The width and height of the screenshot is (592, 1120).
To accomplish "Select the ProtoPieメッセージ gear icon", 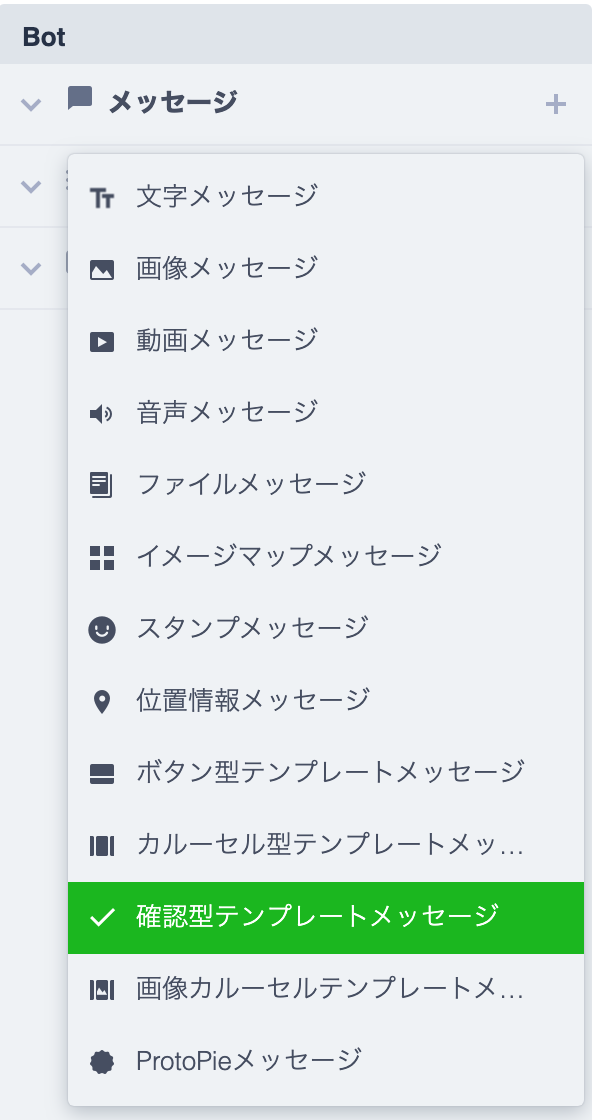I will click(103, 1060).
